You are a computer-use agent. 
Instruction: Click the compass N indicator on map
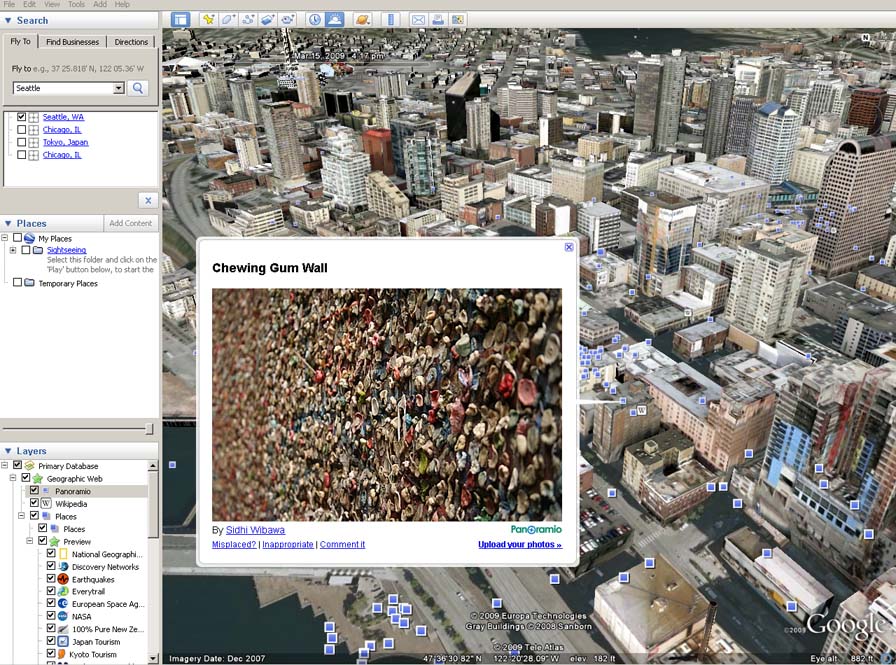click(x=866, y=38)
